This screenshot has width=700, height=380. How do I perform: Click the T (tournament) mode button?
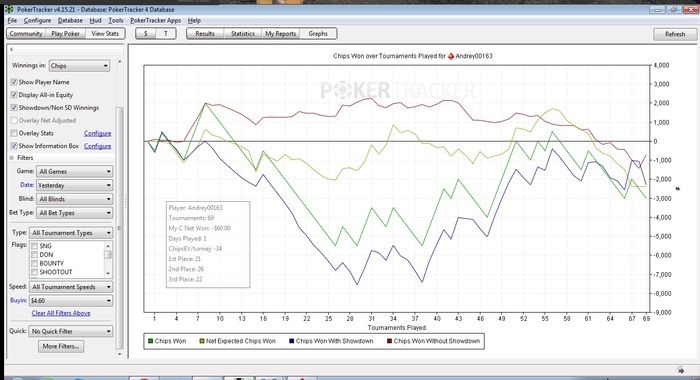(x=166, y=33)
